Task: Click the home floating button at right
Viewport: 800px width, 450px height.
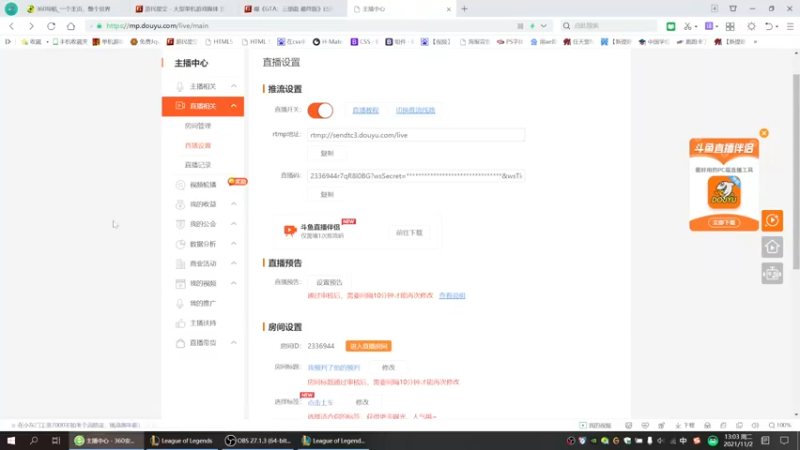Action: (x=772, y=247)
